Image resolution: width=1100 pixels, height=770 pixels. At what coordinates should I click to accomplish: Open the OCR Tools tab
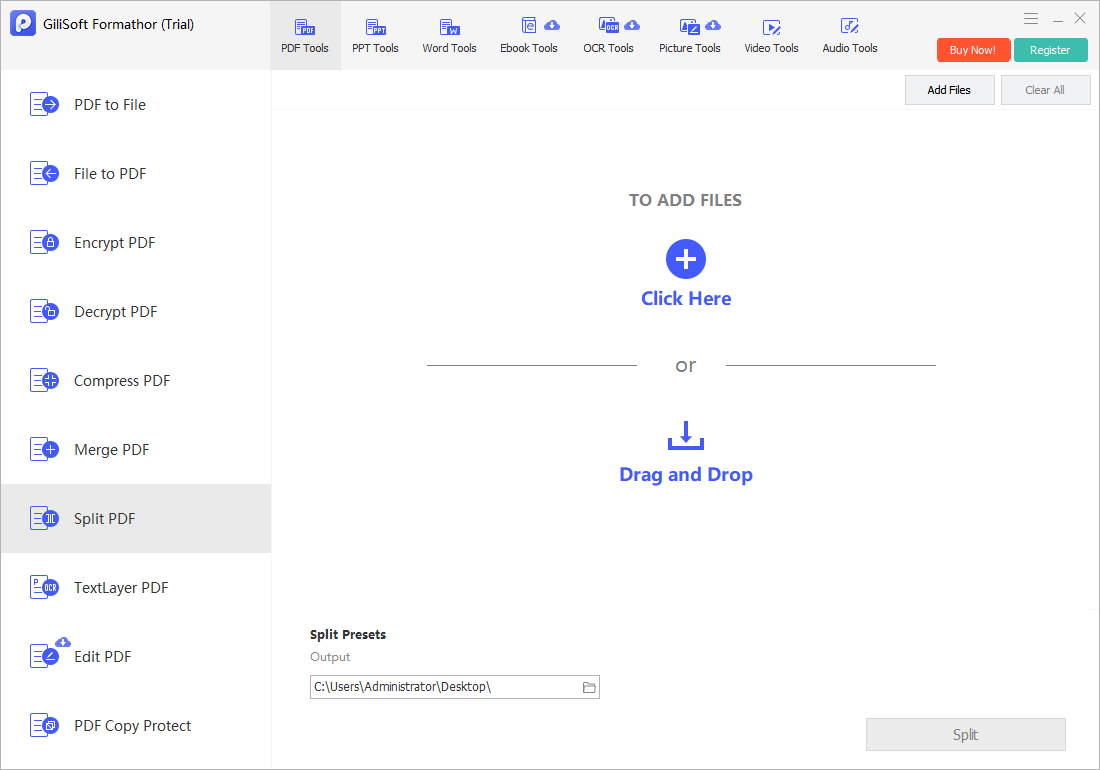[608, 36]
